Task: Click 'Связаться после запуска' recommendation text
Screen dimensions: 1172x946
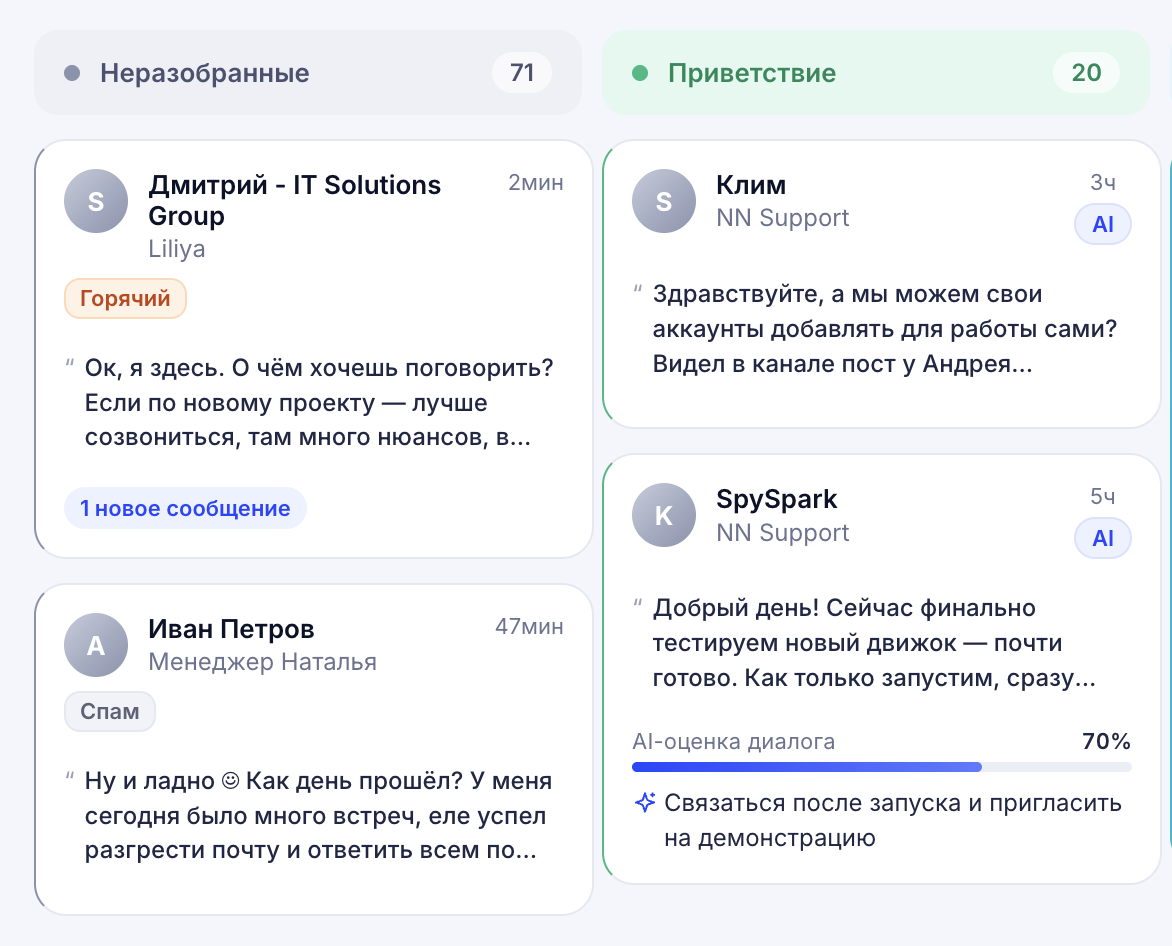Action: pos(893,820)
